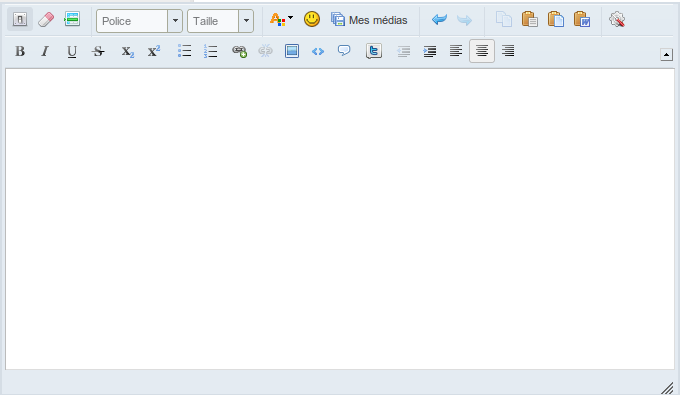The width and height of the screenshot is (680, 395).
Task: Click the decrease indent icon
Action: point(404,52)
